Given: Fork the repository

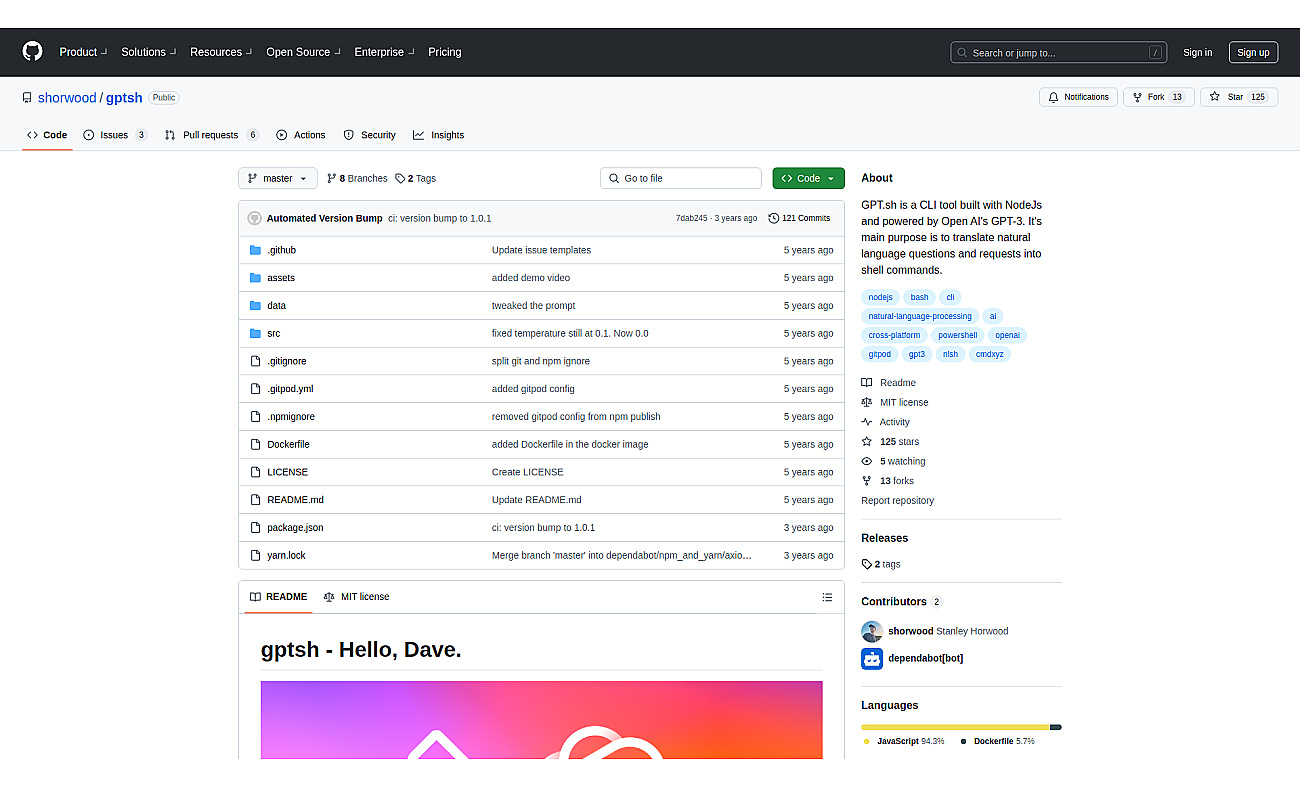Looking at the screenshot, I should (x=1158, y=97).
